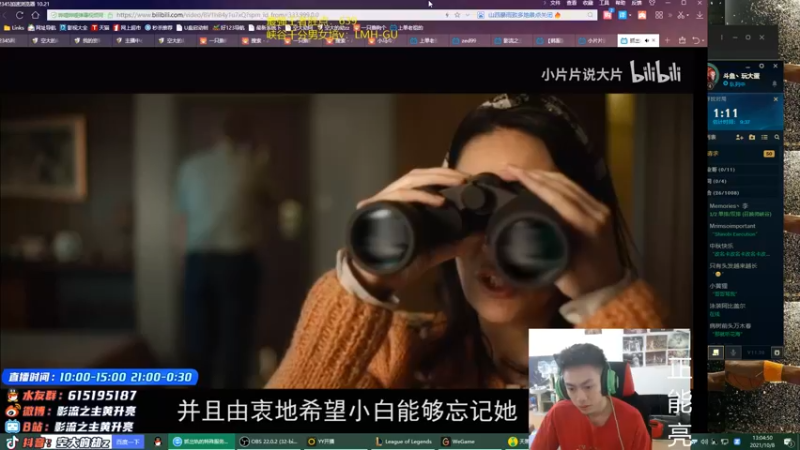
Task: Open the 好123导航 bookmark
Action: [x=229, y=28]
